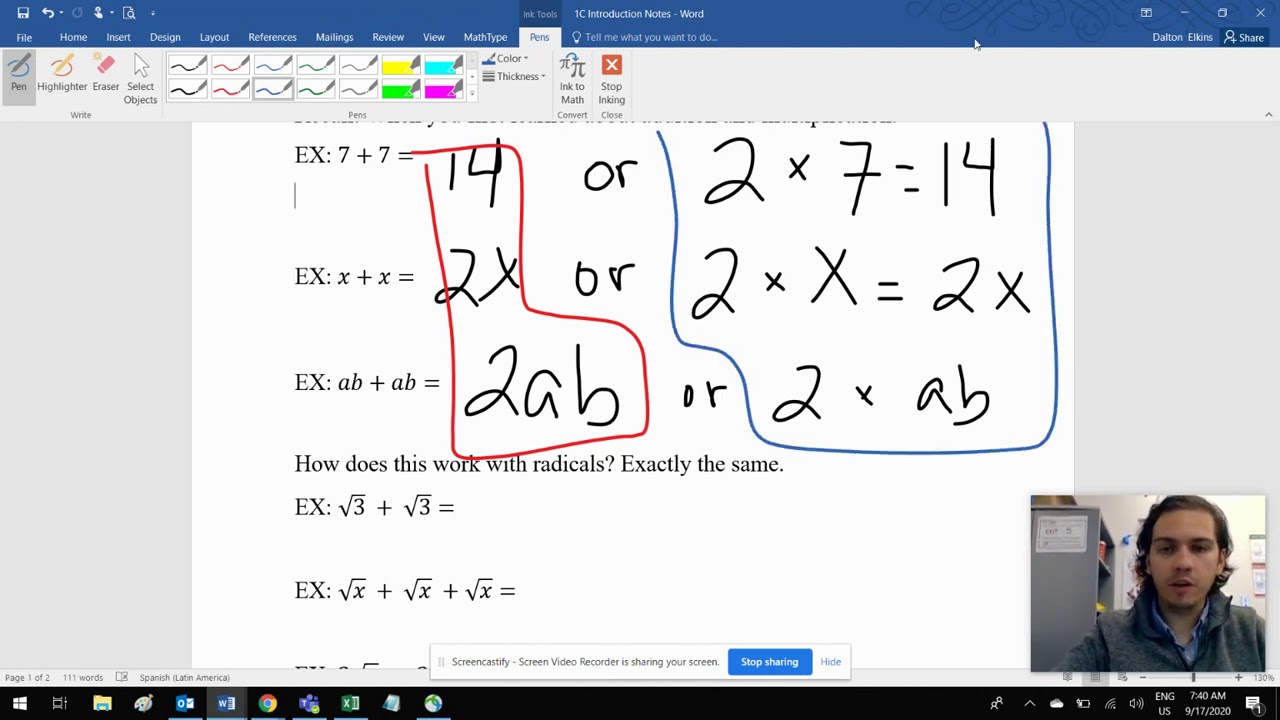Save the document via quick access toolbar
The image size is (1280, 720).
point(23,13)
